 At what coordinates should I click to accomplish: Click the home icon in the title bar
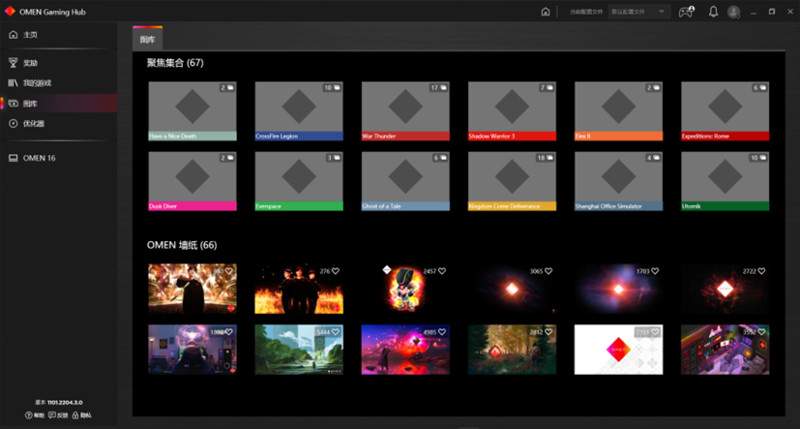pos(545,12)
